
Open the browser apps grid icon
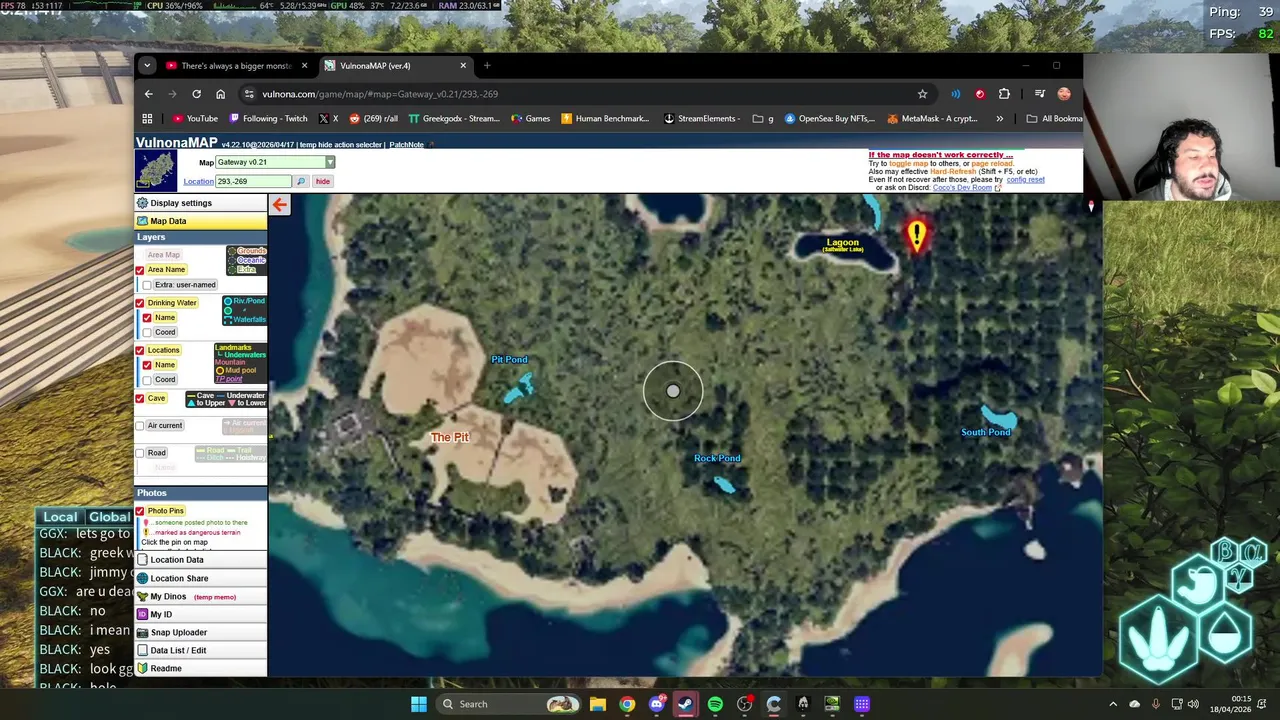(147, 119)
